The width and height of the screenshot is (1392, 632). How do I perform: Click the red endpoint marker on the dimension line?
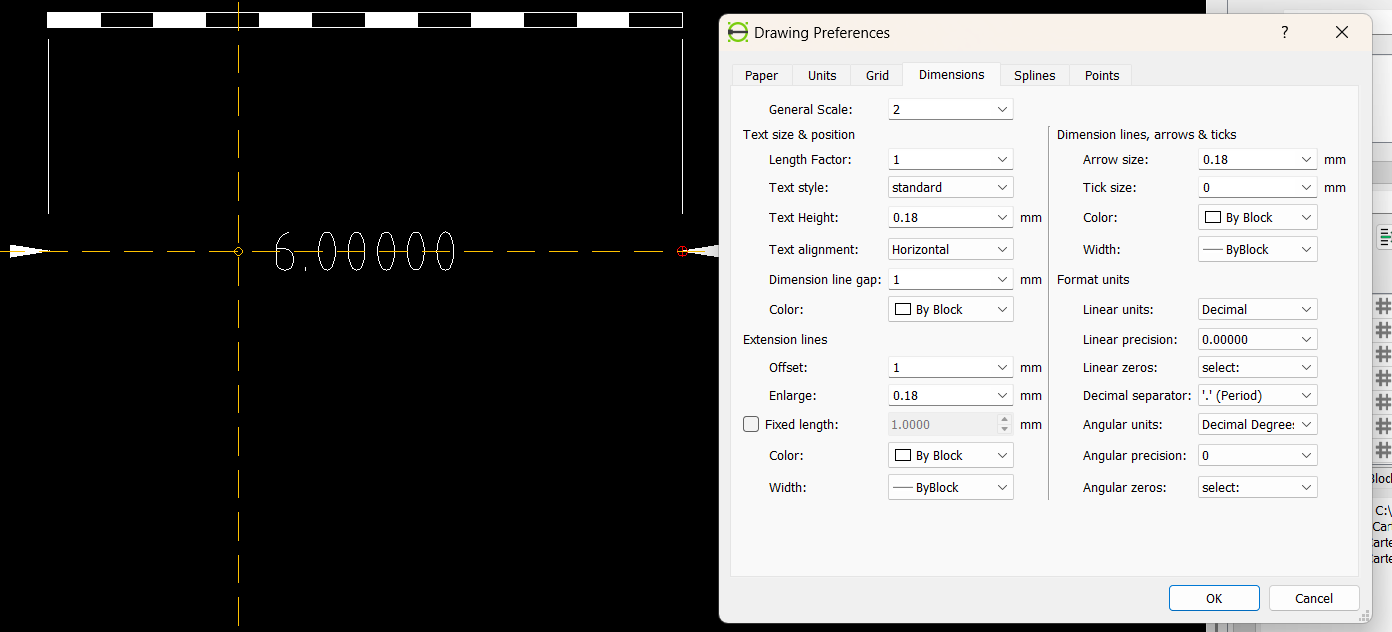pyautogui.click(x=682, y=251)
